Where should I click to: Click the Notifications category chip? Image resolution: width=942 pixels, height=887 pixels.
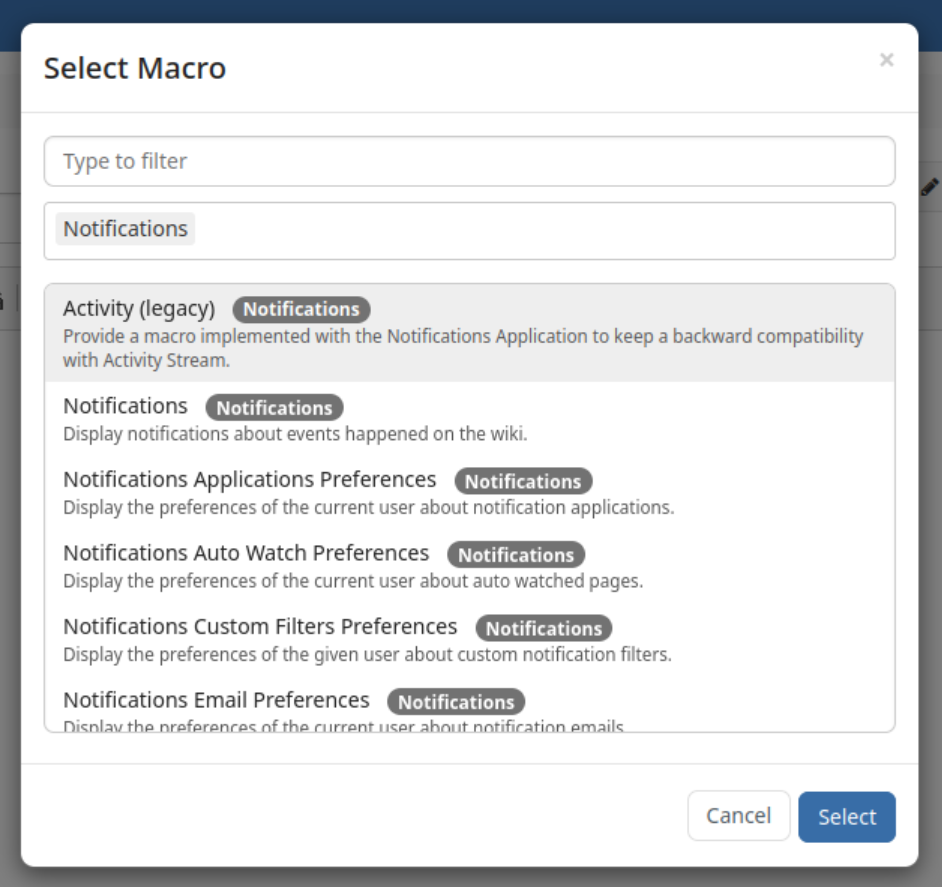(x=125, y=229)
